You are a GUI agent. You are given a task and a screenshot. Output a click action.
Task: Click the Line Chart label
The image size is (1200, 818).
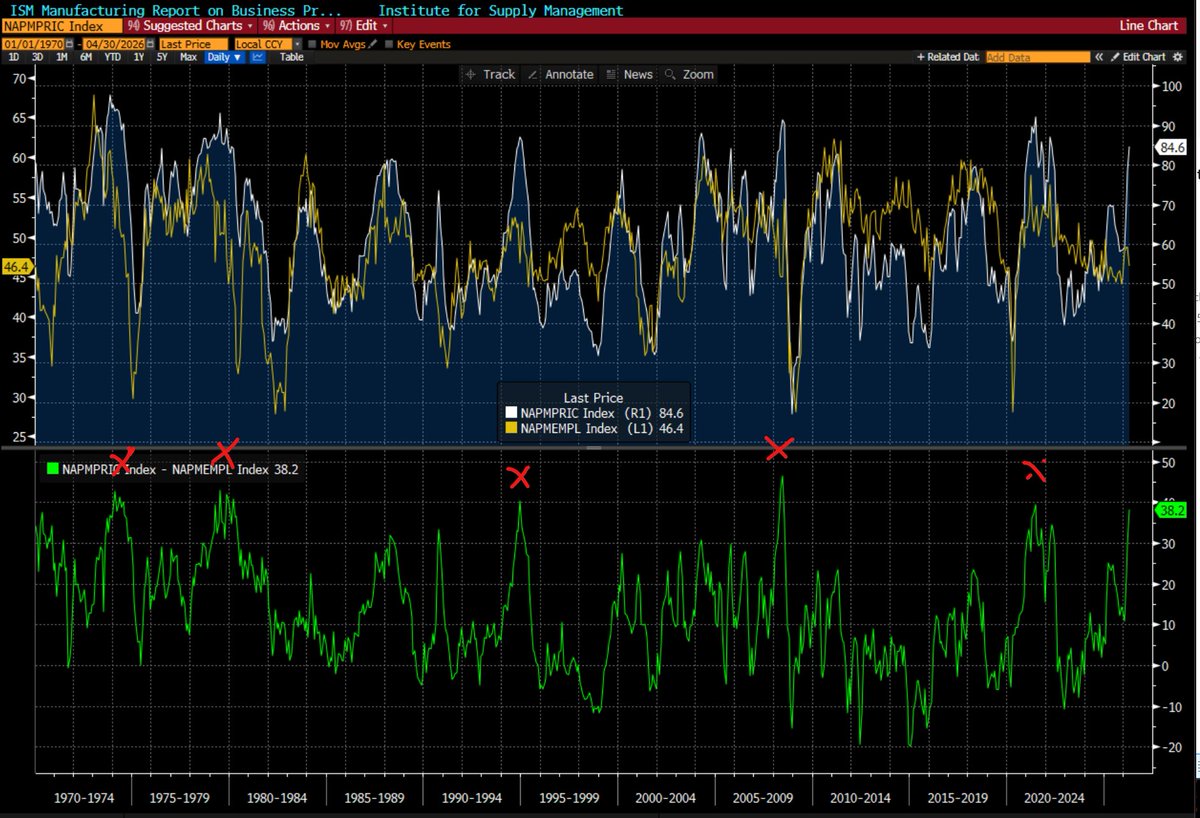[1148, 25]
